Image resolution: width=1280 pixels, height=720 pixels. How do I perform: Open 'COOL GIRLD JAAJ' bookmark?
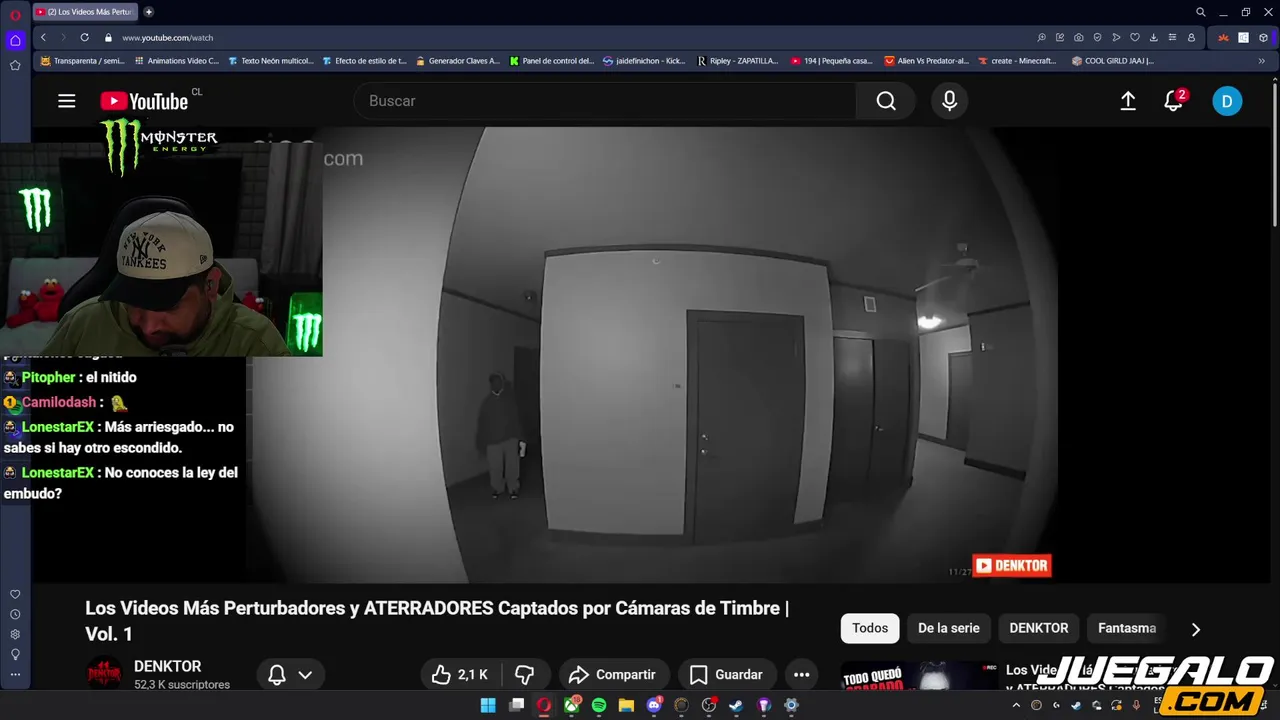tap(1112, 61)
